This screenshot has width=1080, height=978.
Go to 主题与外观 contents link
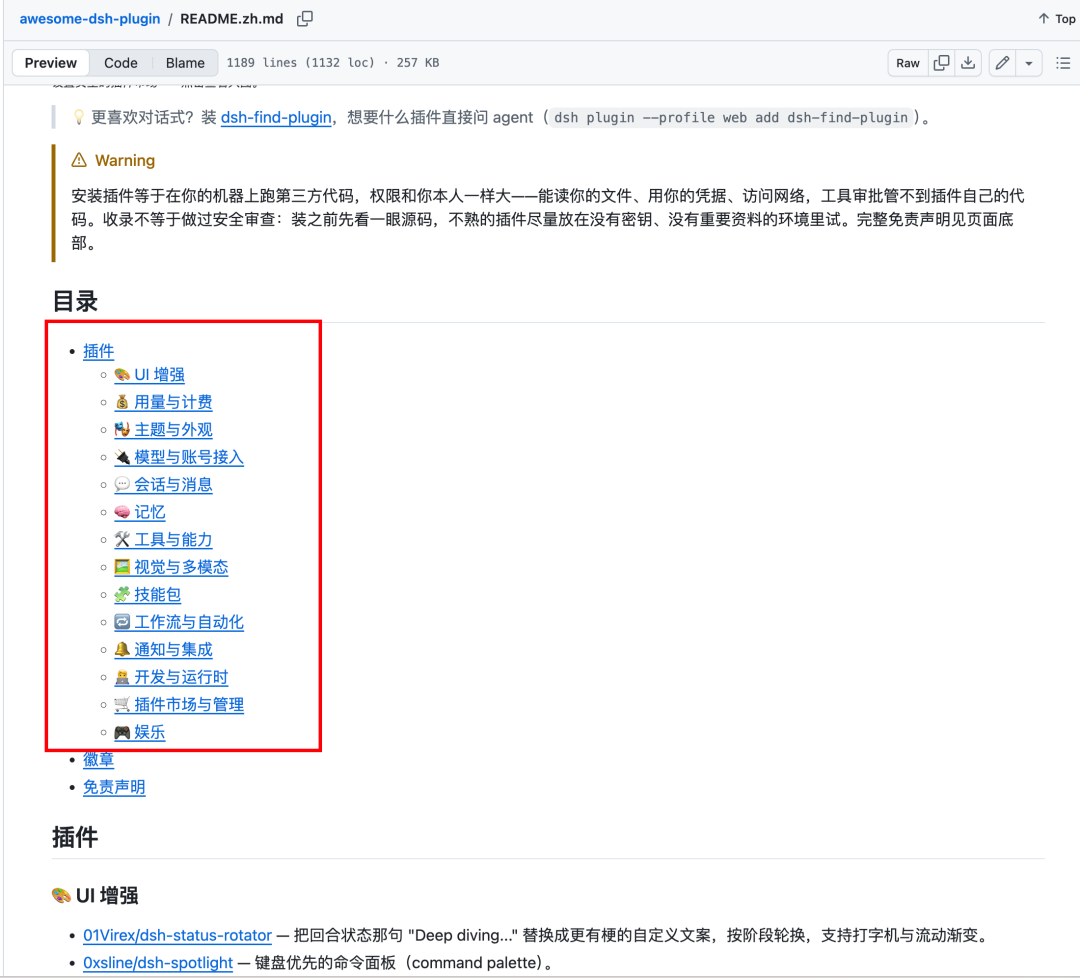[163, 430]
